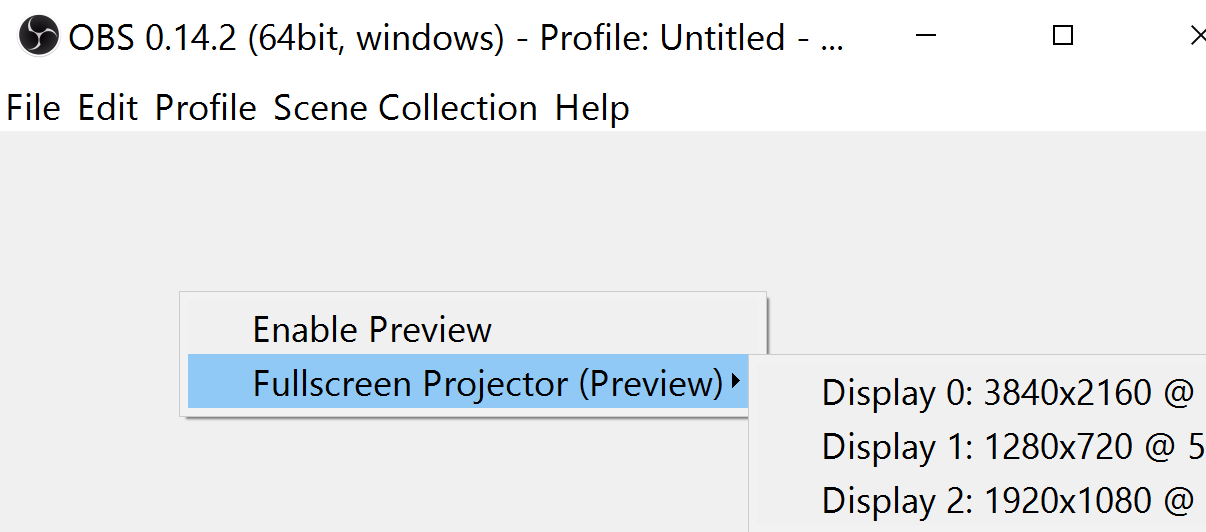
Task: Minimize the OBS window
Action: [929, 37]
